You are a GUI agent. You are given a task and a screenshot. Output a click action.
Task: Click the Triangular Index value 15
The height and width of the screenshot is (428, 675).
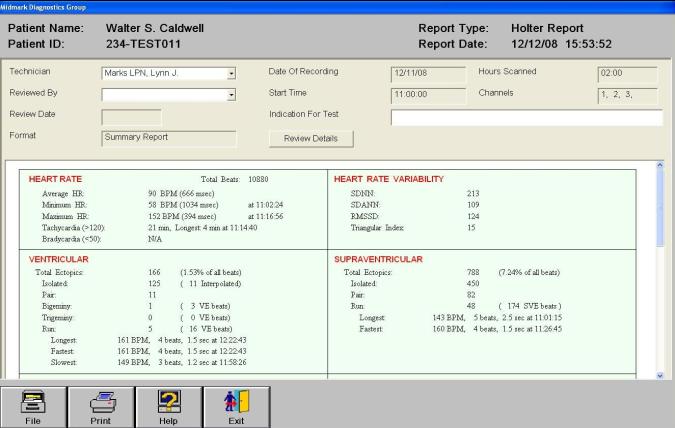[471, 227]
